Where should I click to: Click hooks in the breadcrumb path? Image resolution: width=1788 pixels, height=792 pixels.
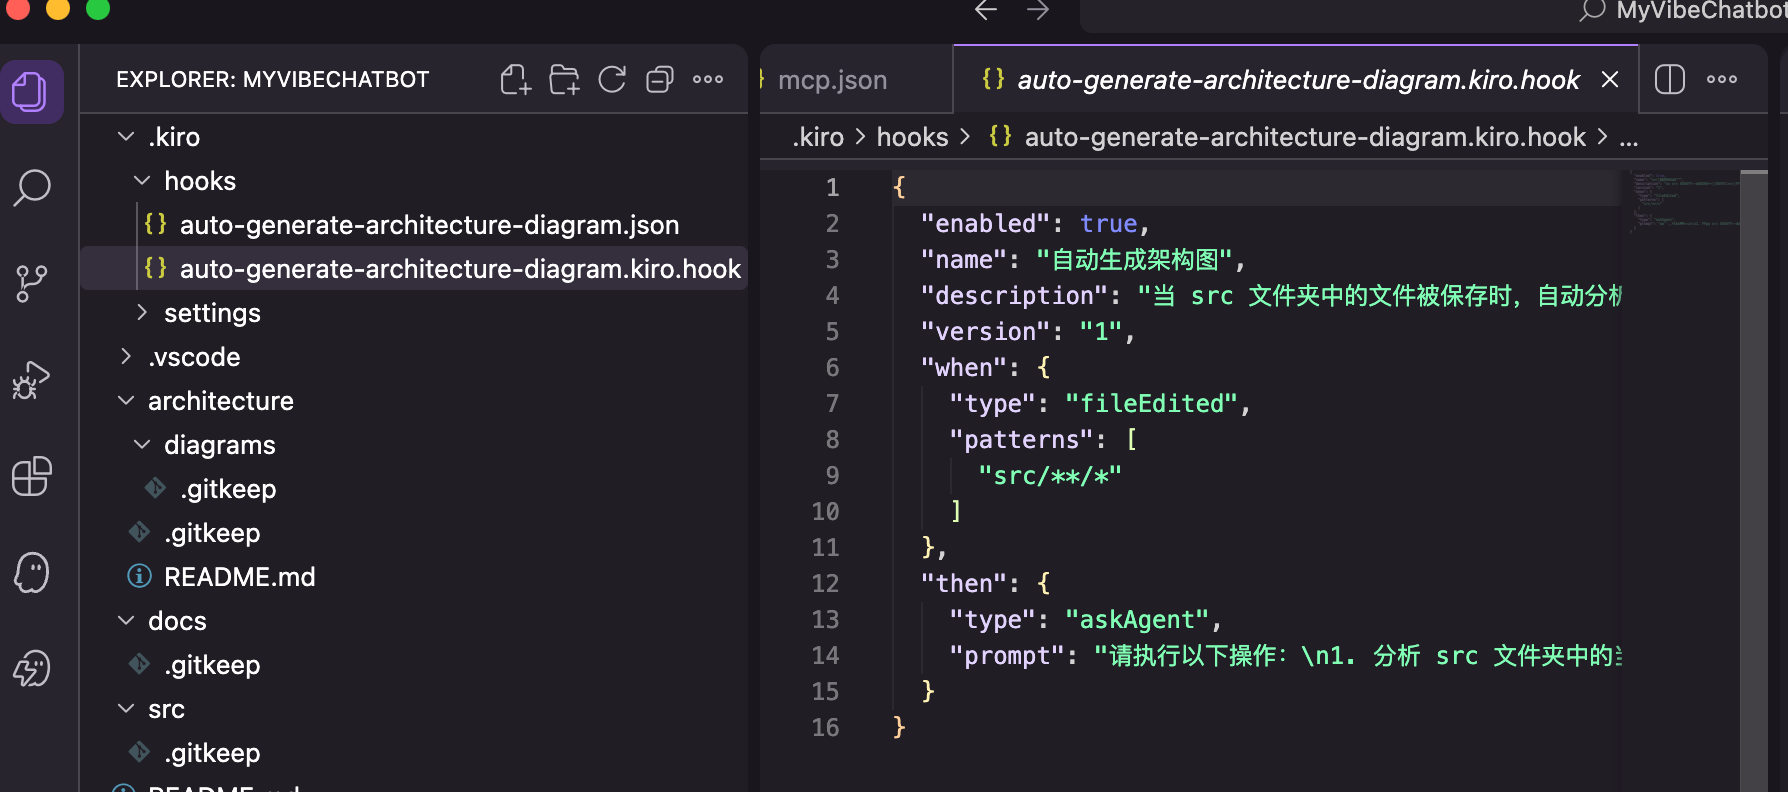point(912,137)
